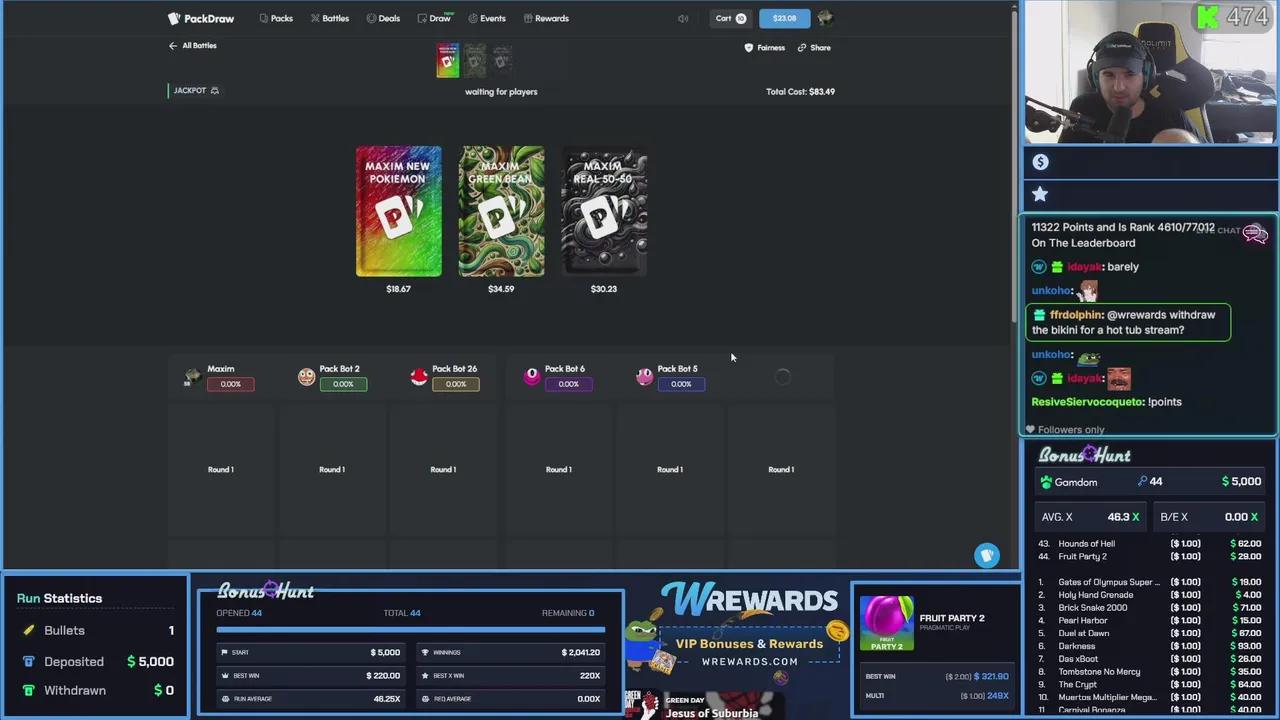Click username ResiveSiervocoqueto in chat
Screen dimensions: 1280x720
[x=1087, y=402]
